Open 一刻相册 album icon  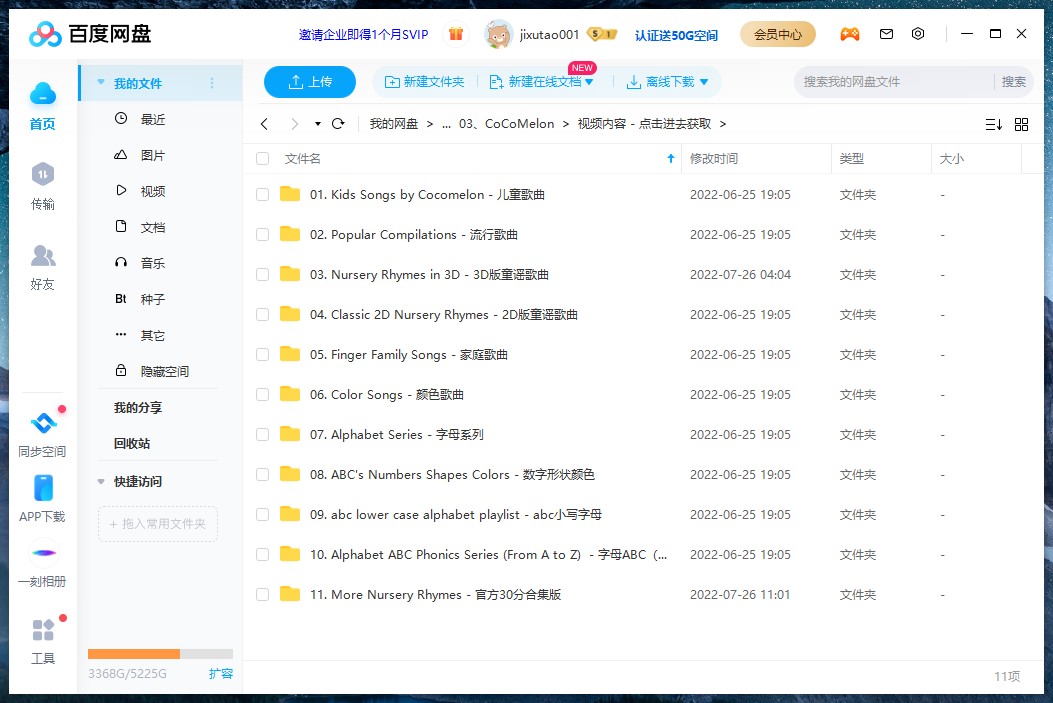point(44,553)
